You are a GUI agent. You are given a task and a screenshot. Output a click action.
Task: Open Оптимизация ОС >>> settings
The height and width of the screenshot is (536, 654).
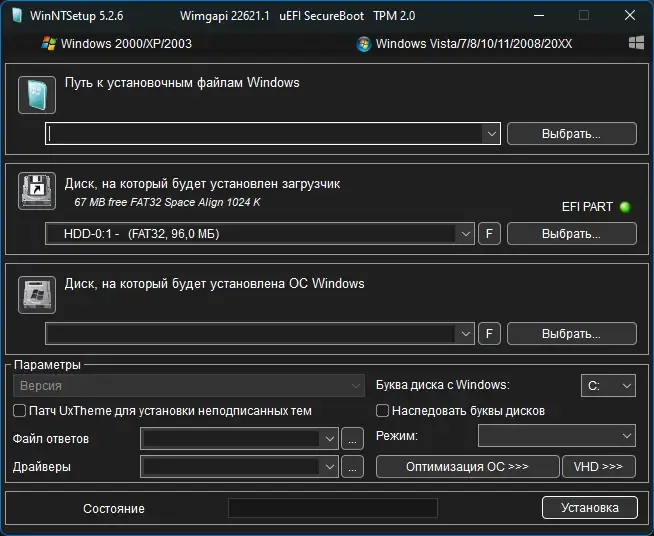pyautogui.click(x=468, y=466)
